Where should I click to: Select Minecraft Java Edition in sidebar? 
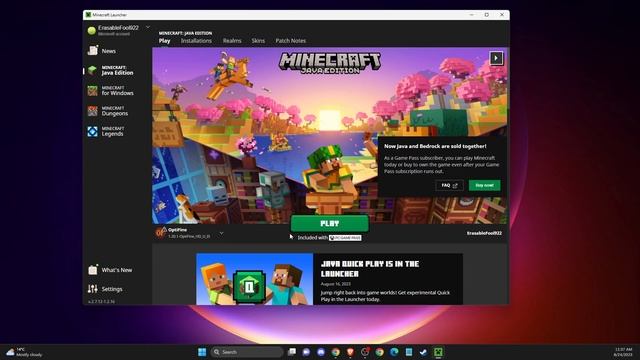[111, 71]
